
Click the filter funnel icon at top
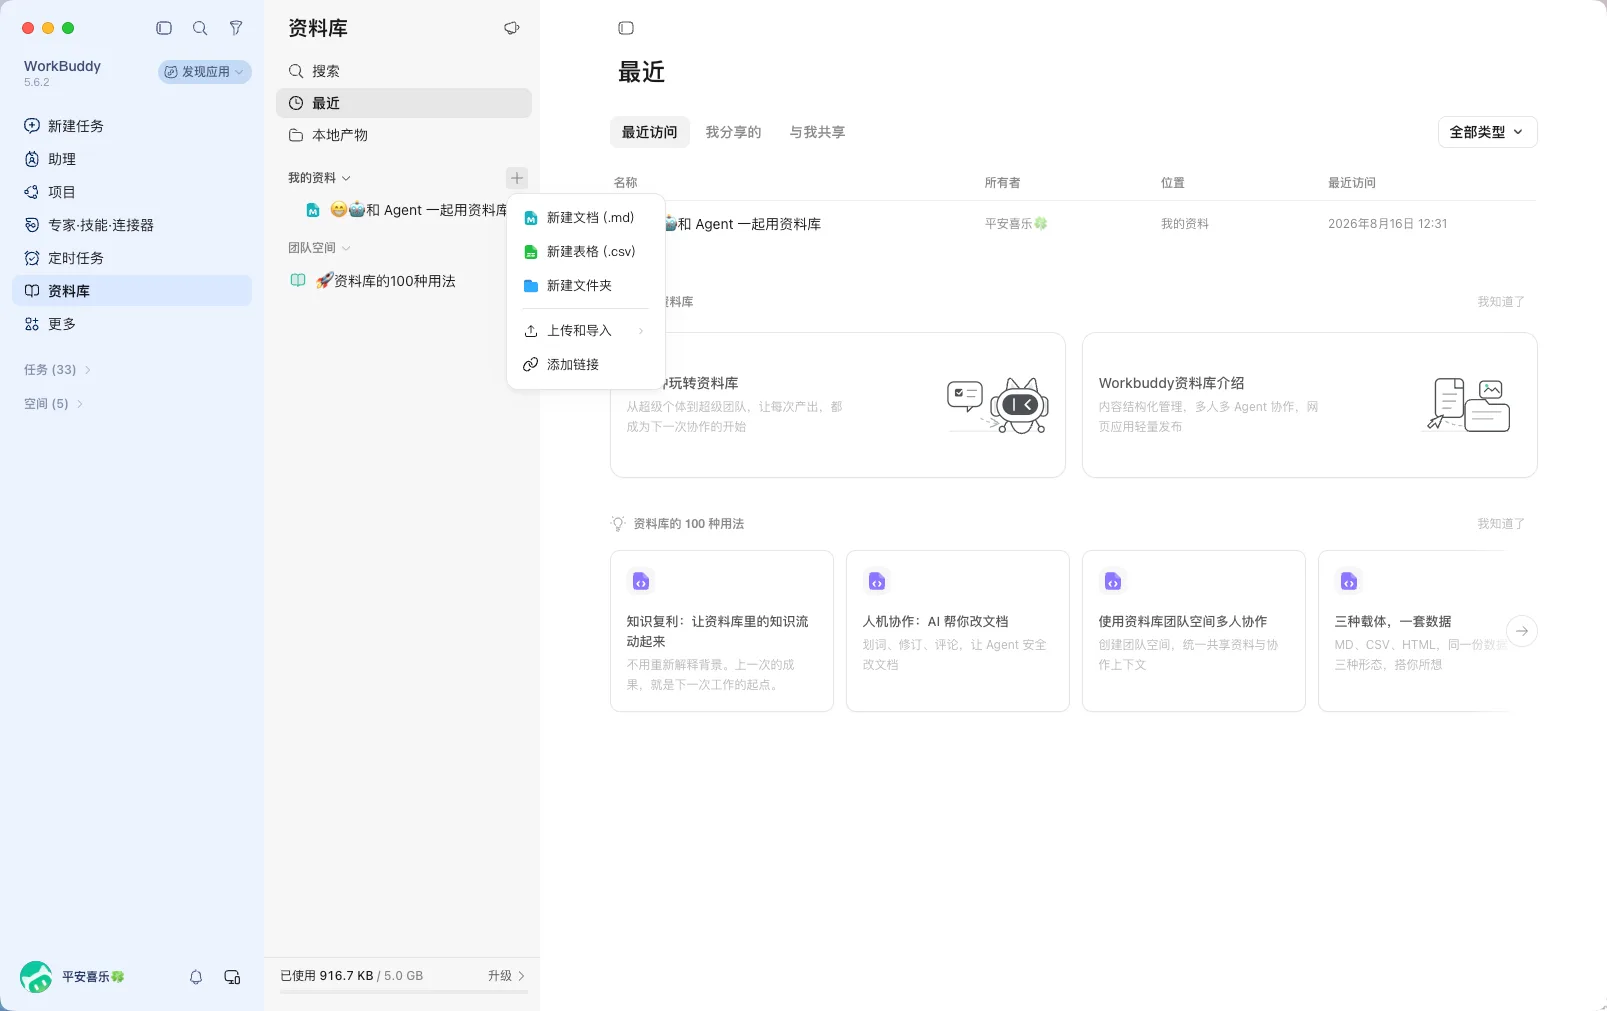236,28
